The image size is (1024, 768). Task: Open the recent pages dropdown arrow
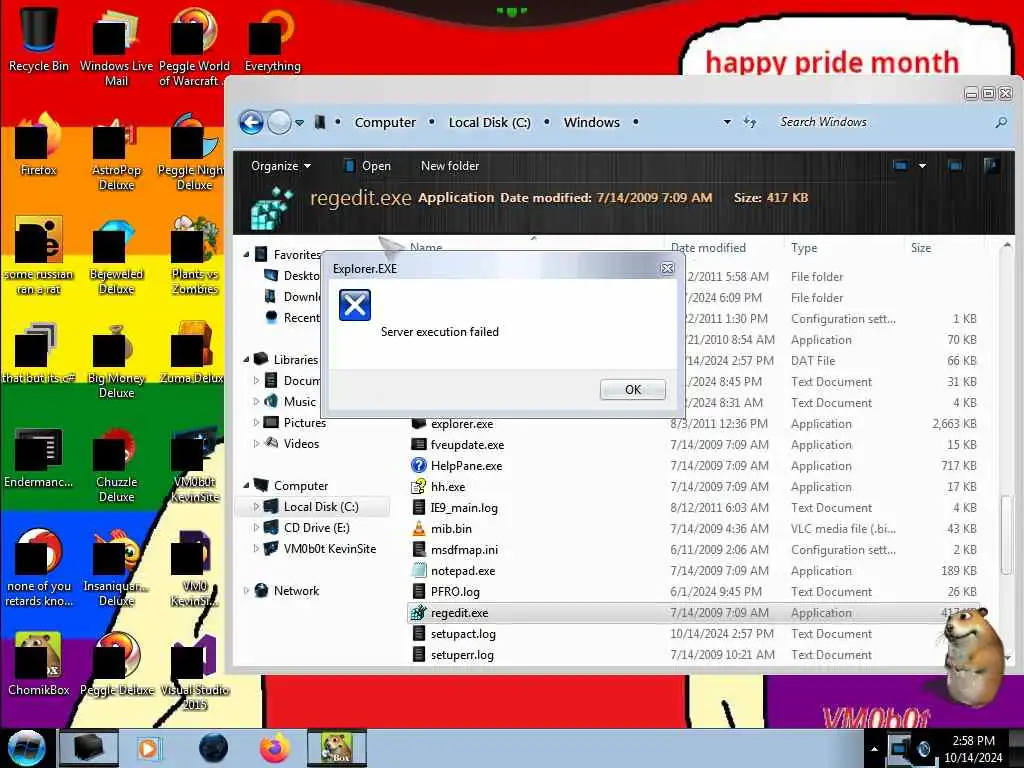[299, 123]
